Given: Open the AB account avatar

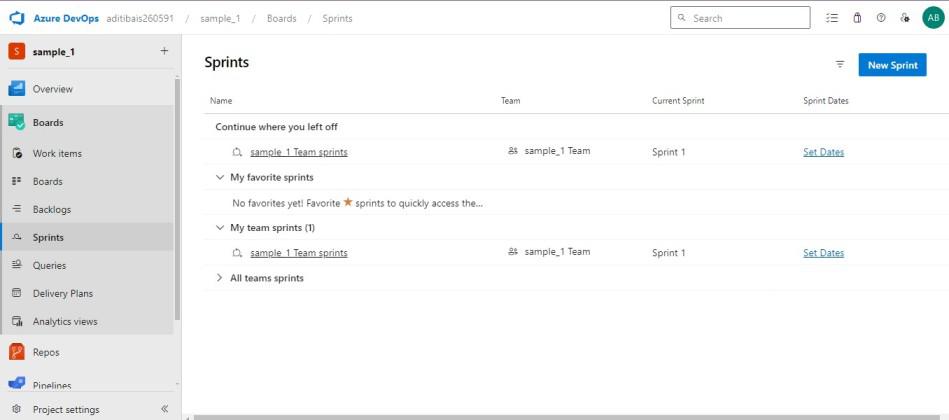Looking at the screenshot, I should [x=933, y=18].
